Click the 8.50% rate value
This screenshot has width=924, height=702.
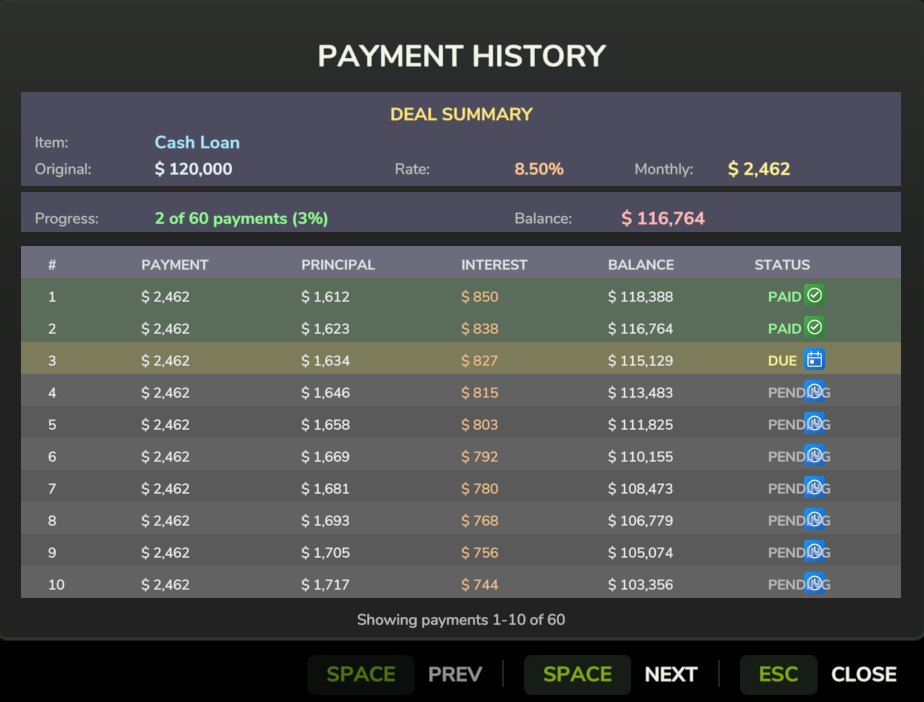tap(539, 169)
